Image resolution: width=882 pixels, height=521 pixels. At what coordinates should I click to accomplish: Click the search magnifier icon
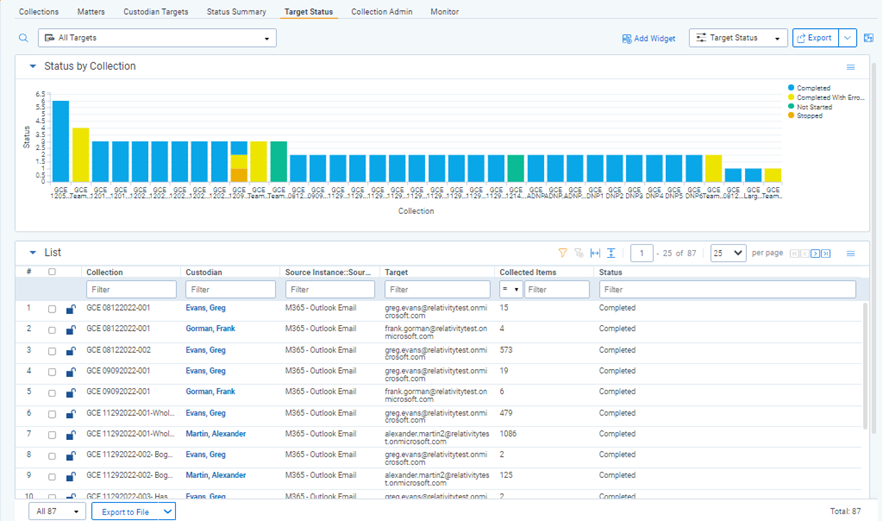[x=23, y=38]
